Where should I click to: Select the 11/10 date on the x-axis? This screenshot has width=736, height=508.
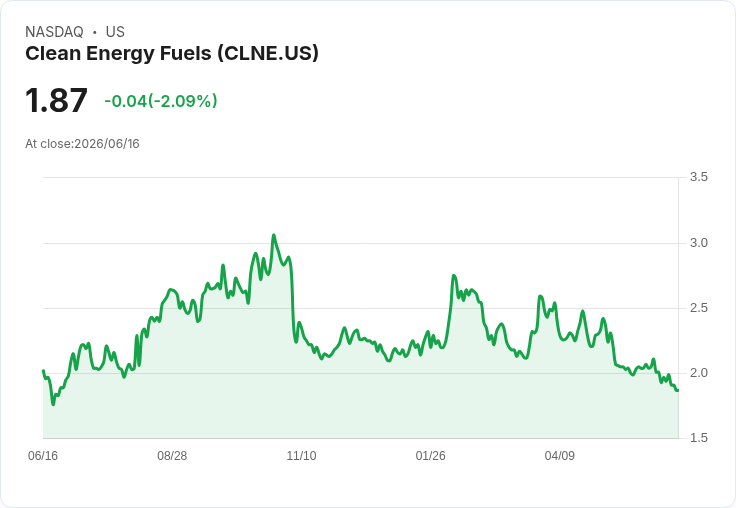click(301, 455)
